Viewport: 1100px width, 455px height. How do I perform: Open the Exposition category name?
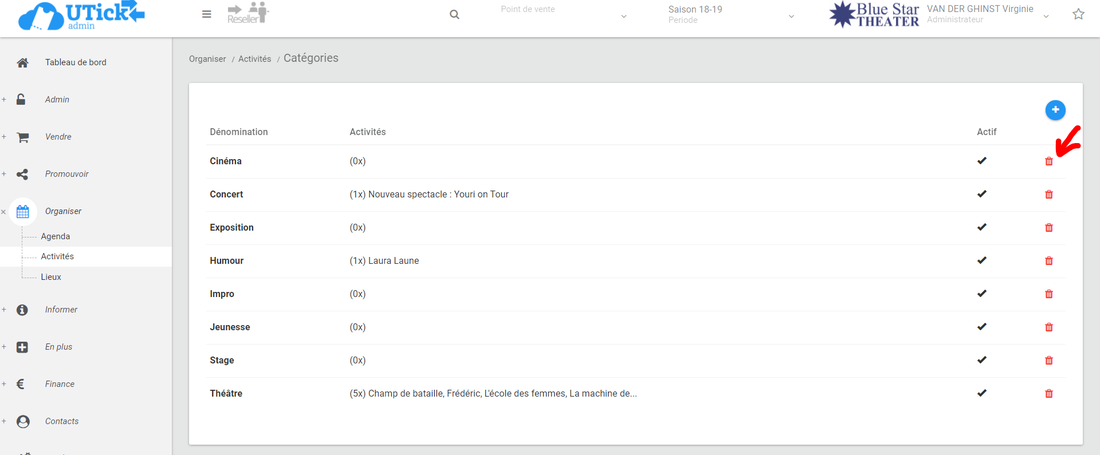231,227
